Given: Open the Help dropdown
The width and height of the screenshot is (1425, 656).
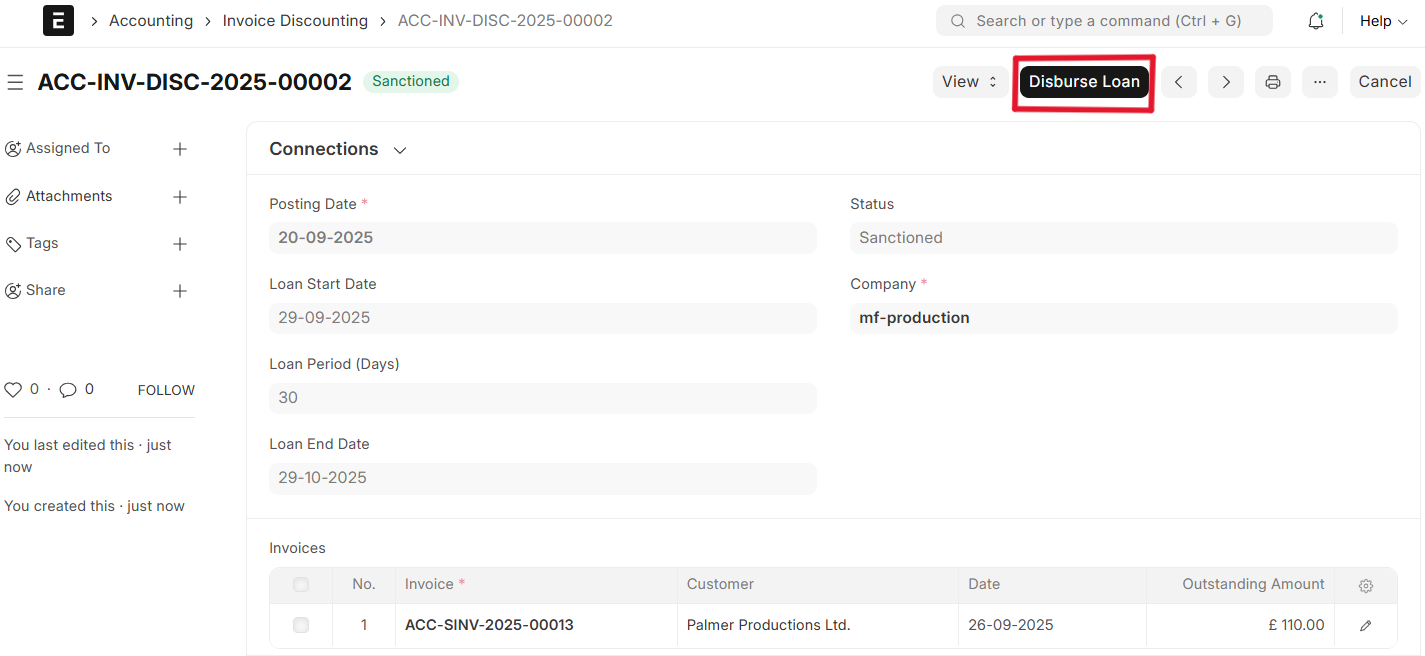Looking at the screenshot, I should point(1383,20).
